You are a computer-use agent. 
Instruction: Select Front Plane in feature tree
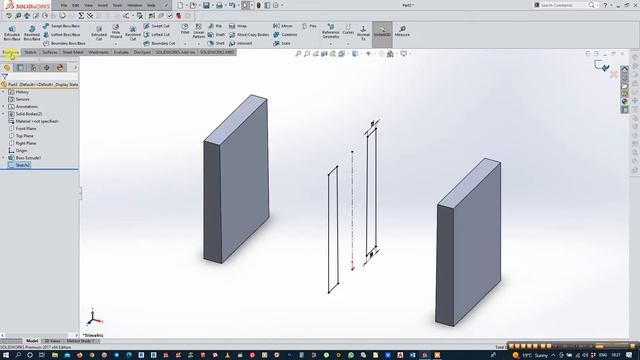click(22, 129)
